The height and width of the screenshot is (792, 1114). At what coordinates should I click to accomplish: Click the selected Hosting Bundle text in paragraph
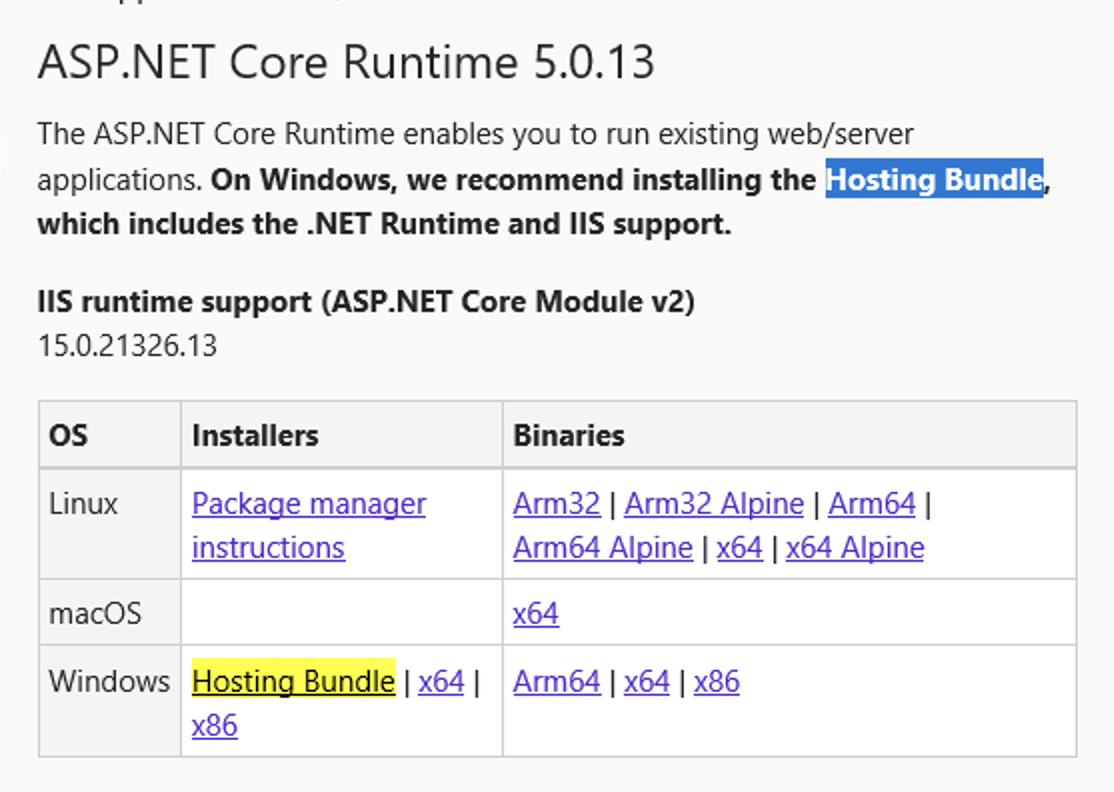[x=934, y=179]
